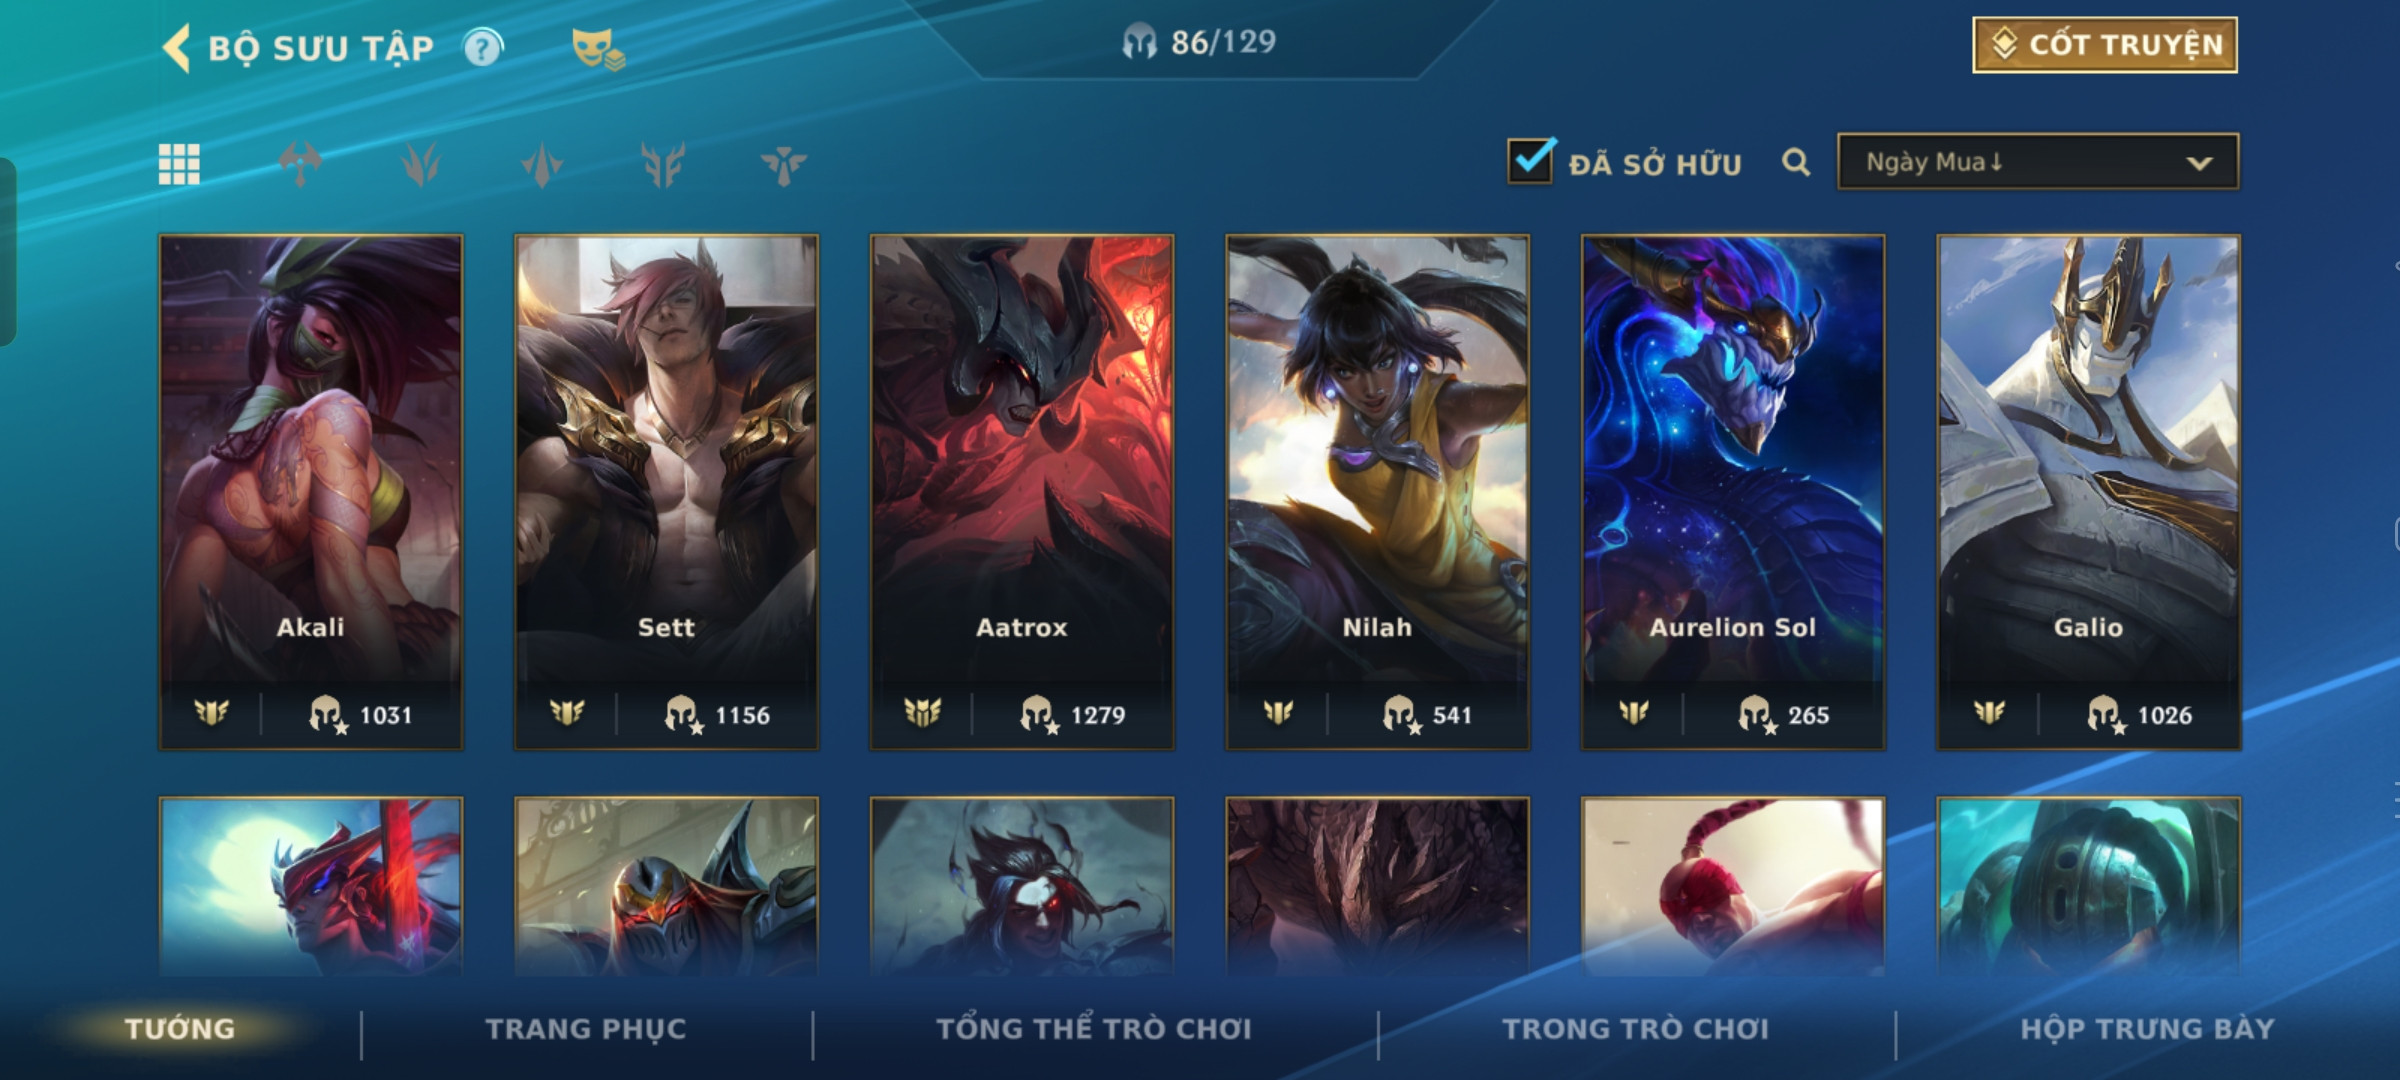Image resolution: width=2400 pixels, height=1080 pixels.
Task: Switch to the Trang Phục tab
Action: pos(586,1029)
